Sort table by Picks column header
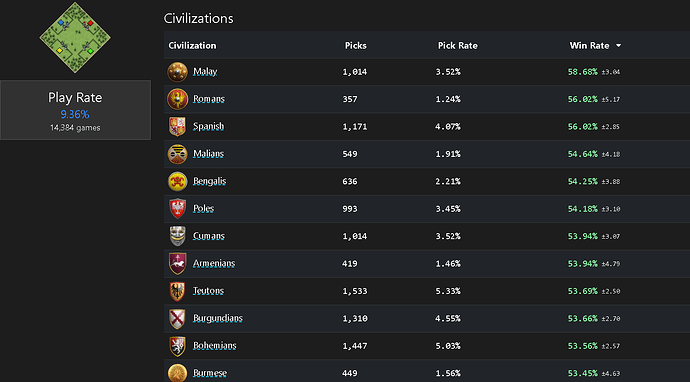 click(356, 45)
